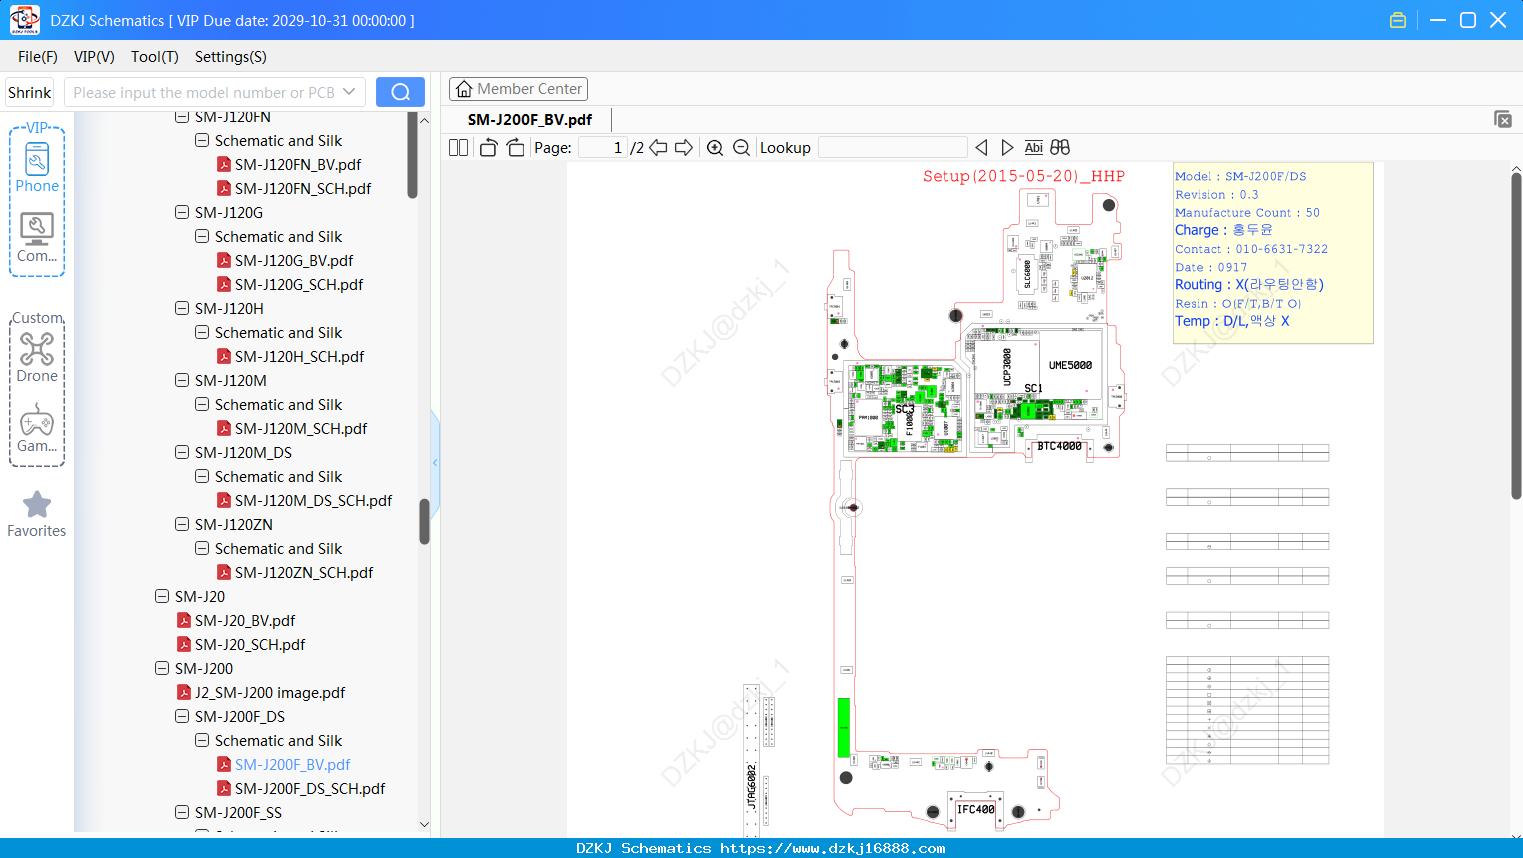Collapse the SM-J120ZN tree node
Image resolution: width=1523 pixels, height=858 pixels.
click(x=182, y=524)
